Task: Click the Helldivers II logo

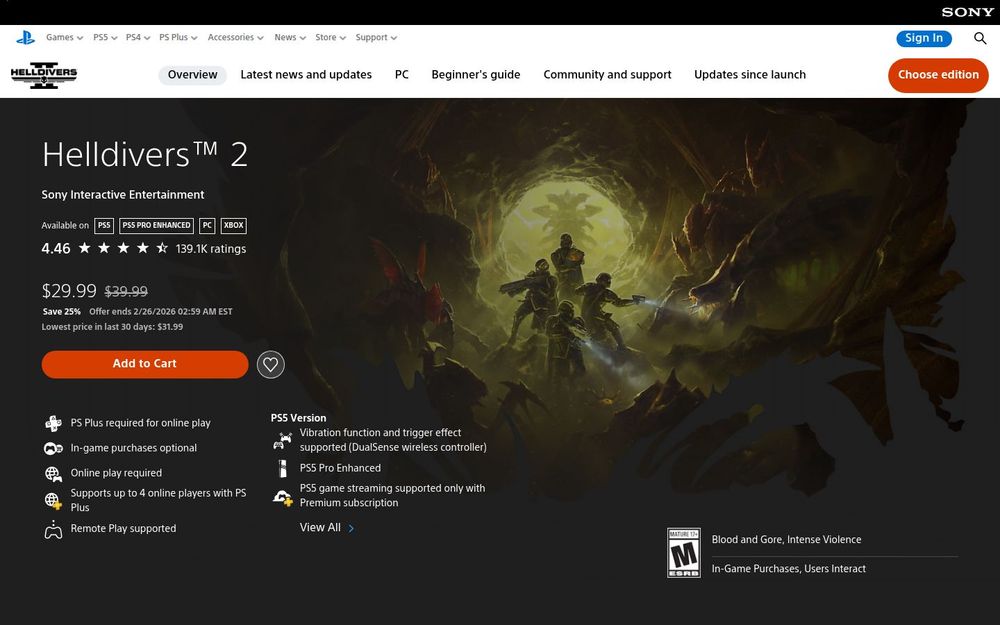Action: [44, 75]
